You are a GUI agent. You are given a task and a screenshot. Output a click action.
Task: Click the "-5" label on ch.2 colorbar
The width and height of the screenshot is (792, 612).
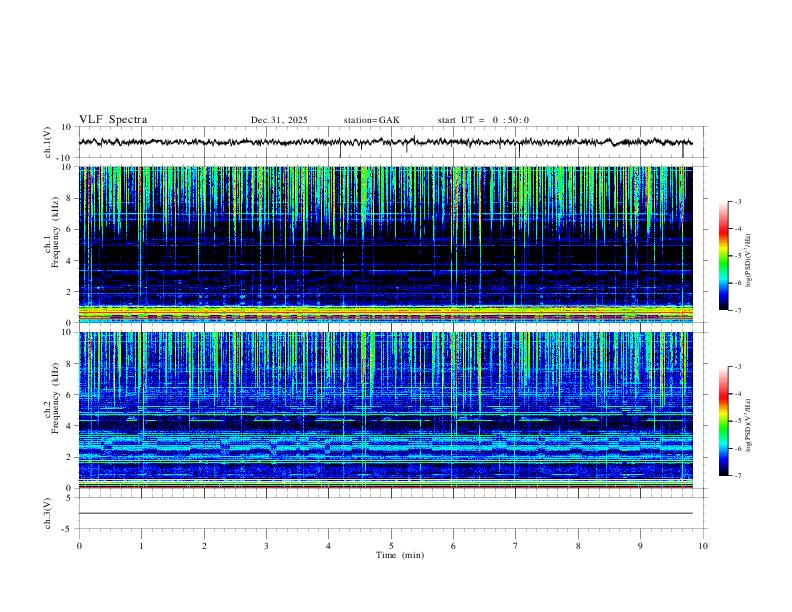pos(737,421)
